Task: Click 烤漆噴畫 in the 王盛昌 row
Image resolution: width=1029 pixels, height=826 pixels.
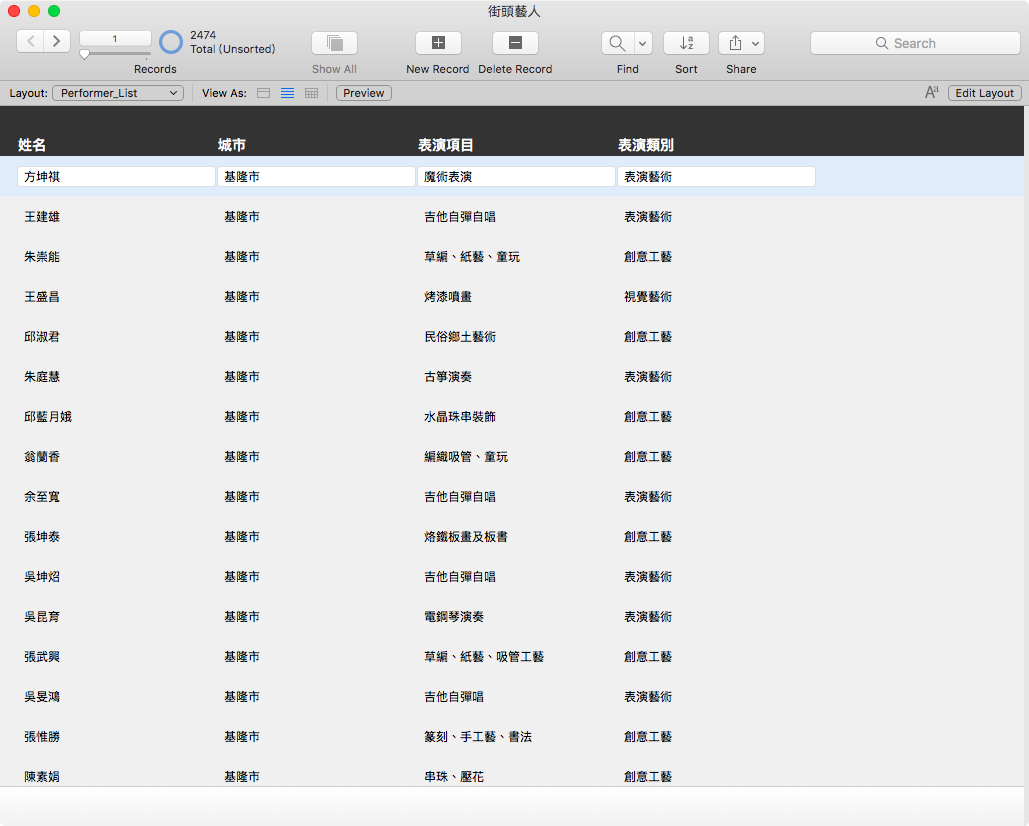Action: coord(448,297)
